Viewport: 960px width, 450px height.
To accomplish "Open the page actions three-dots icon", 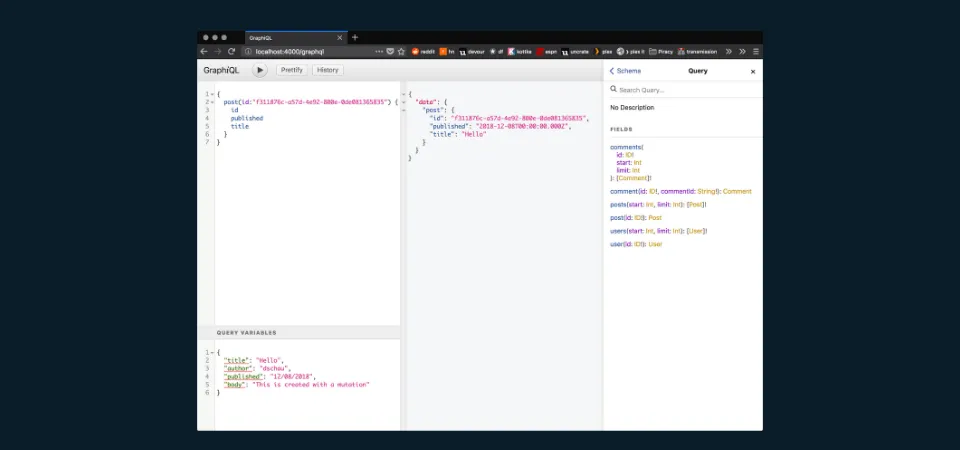I will click(379, 51).
